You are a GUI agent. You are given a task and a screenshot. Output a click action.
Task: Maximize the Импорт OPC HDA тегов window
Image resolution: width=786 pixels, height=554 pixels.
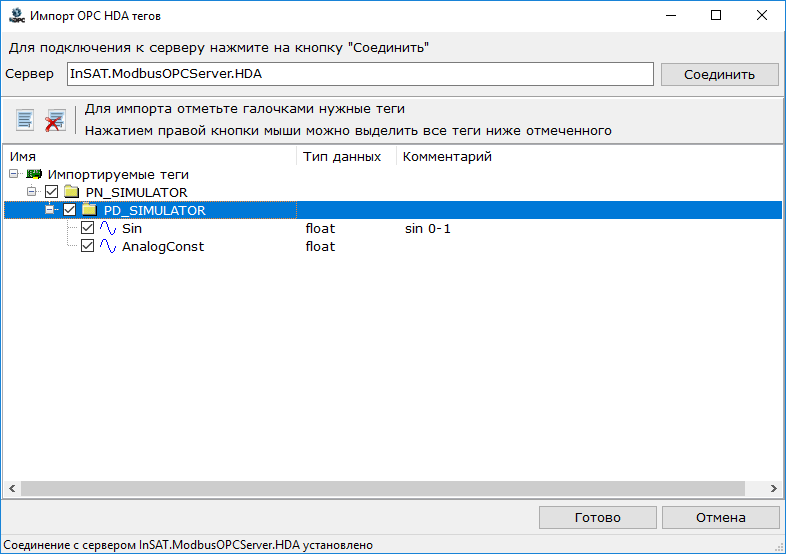tap(716, 16)
